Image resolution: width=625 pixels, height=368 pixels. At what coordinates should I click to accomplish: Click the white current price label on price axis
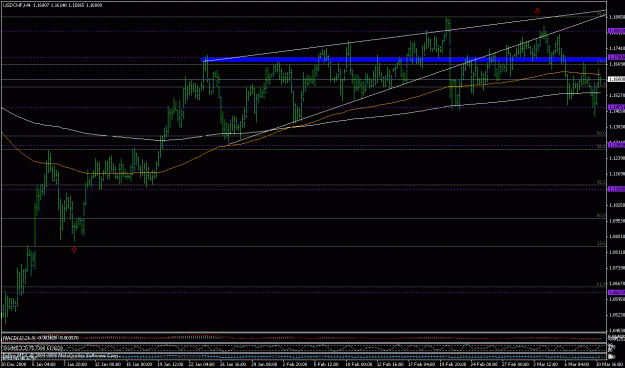coord(615,79)
